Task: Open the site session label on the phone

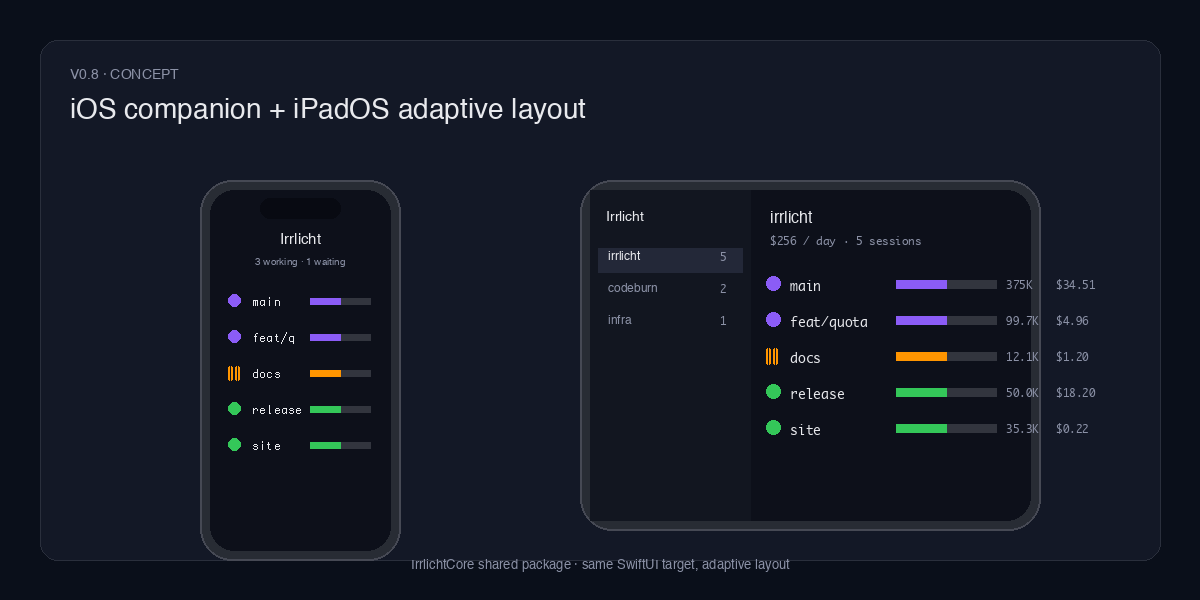Action: (266, 446)
